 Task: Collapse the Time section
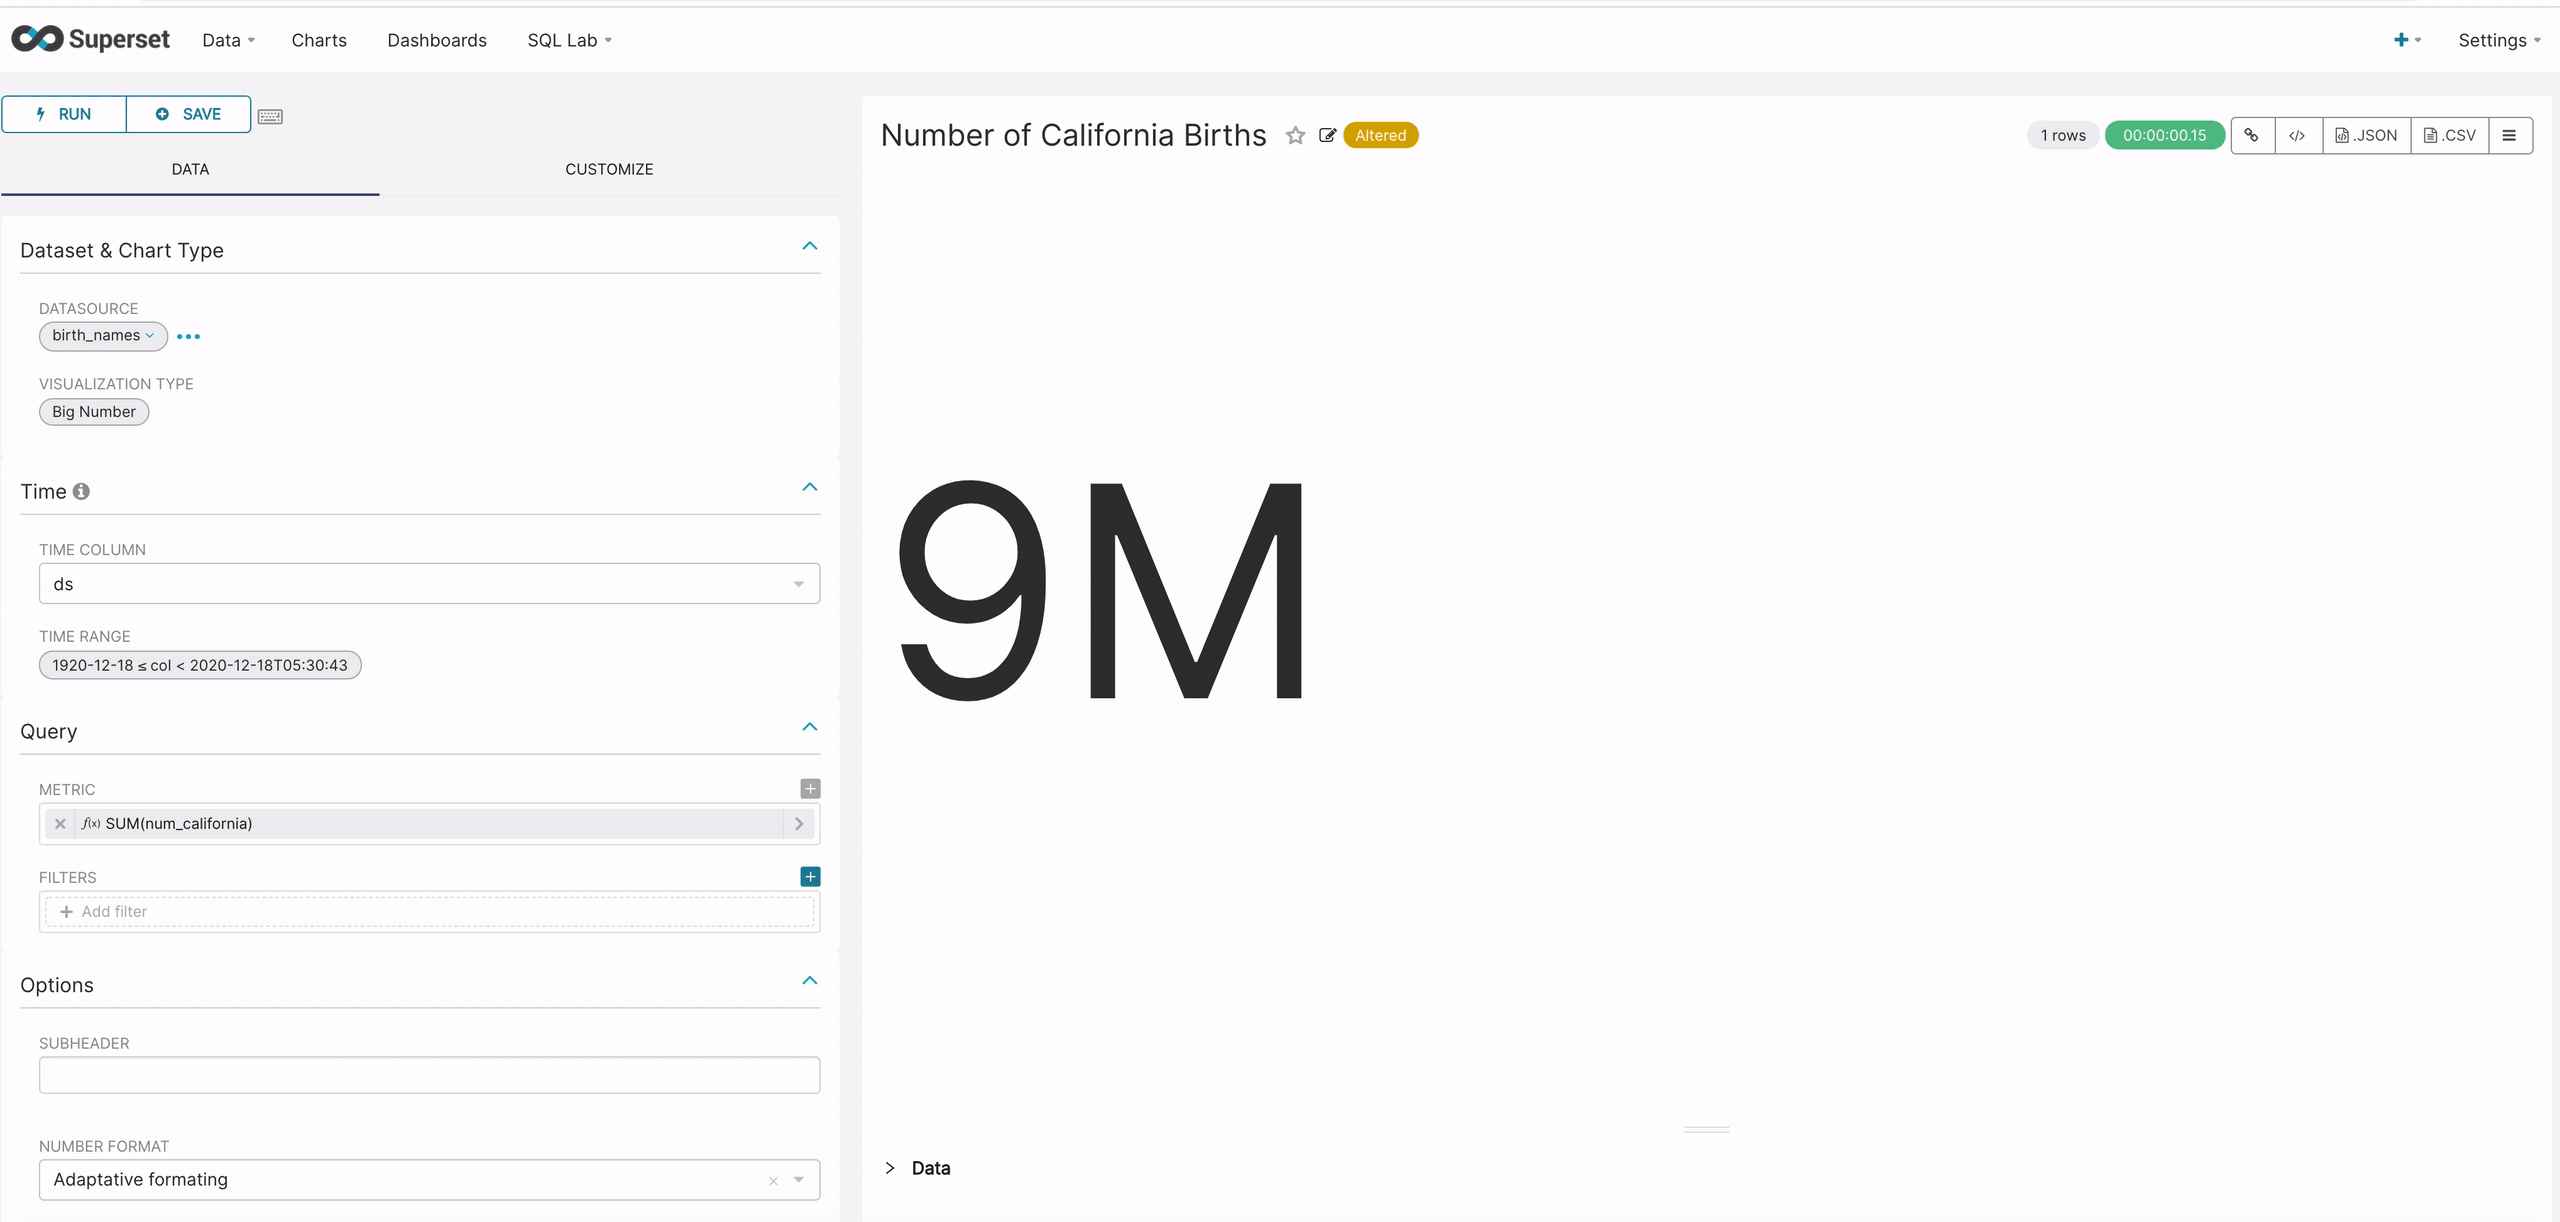pyautogui.click(x=809, y=487)
